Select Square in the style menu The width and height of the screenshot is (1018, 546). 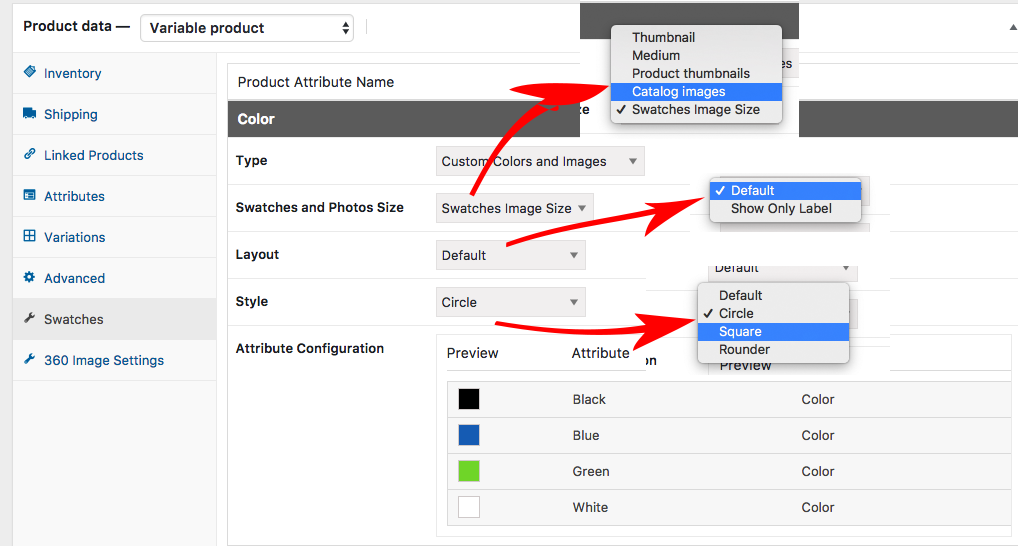740,332
